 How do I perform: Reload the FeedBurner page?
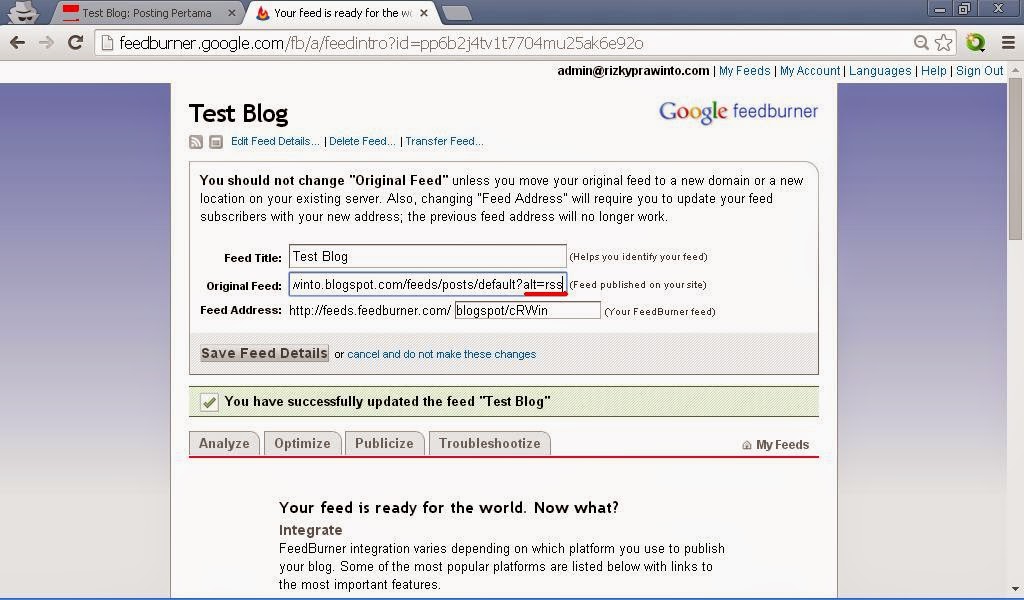(76, 42)
